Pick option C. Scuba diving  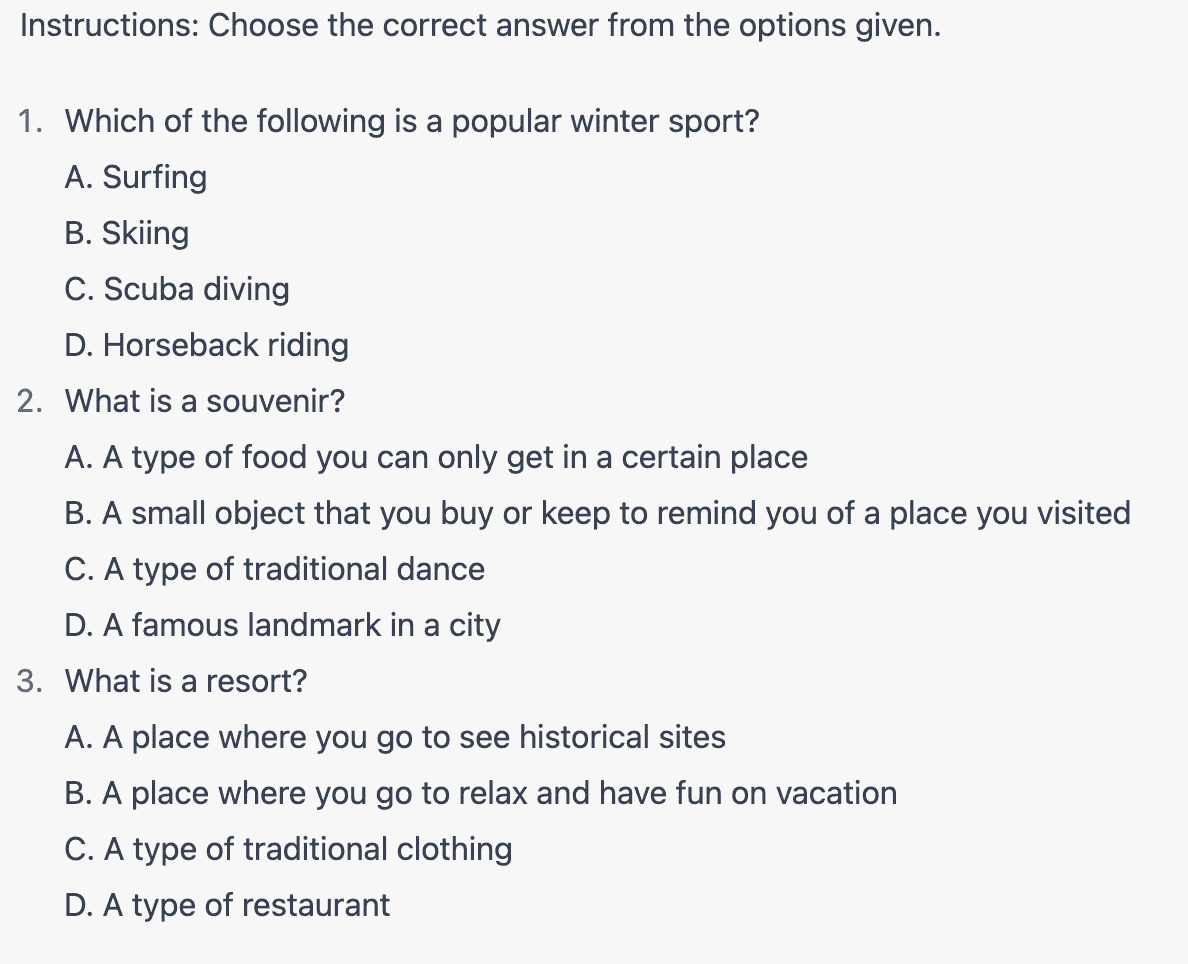click(177, 290)
